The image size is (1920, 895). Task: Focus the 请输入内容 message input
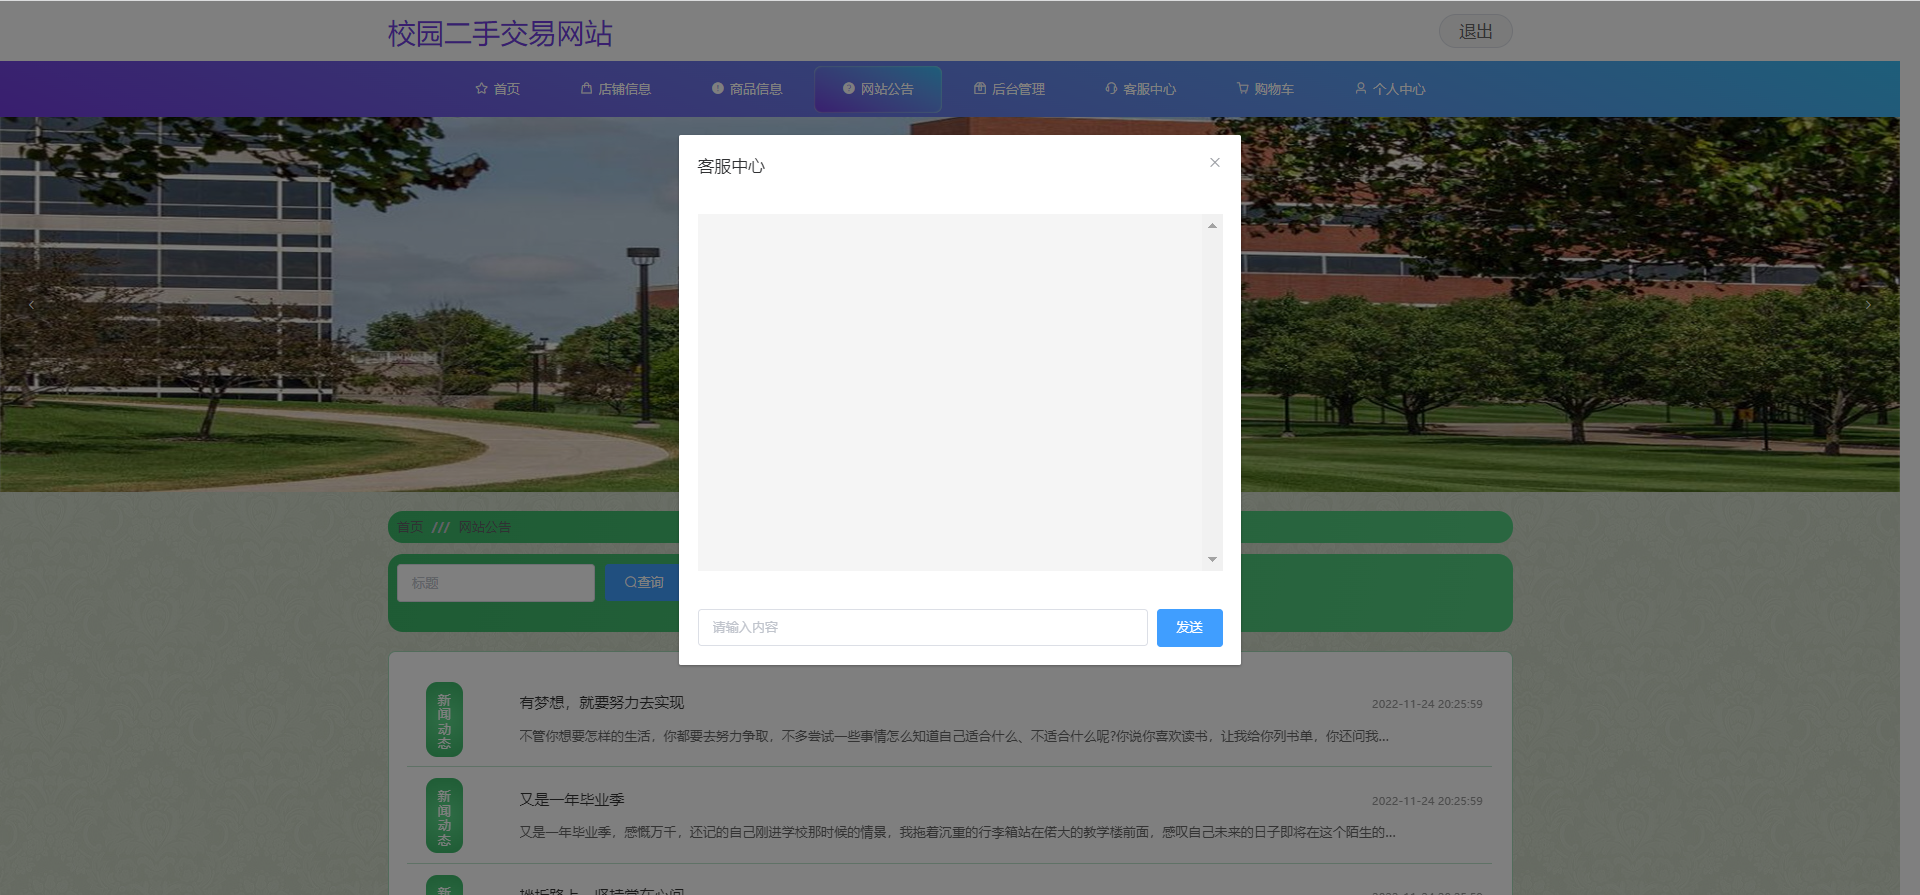coord(922,627)
